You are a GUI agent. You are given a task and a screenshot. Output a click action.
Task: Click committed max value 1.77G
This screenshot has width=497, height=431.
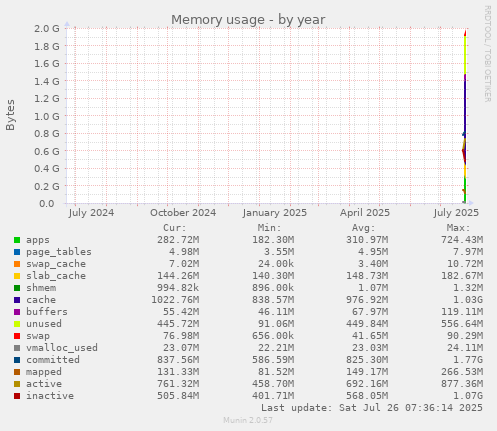[468, 360]
